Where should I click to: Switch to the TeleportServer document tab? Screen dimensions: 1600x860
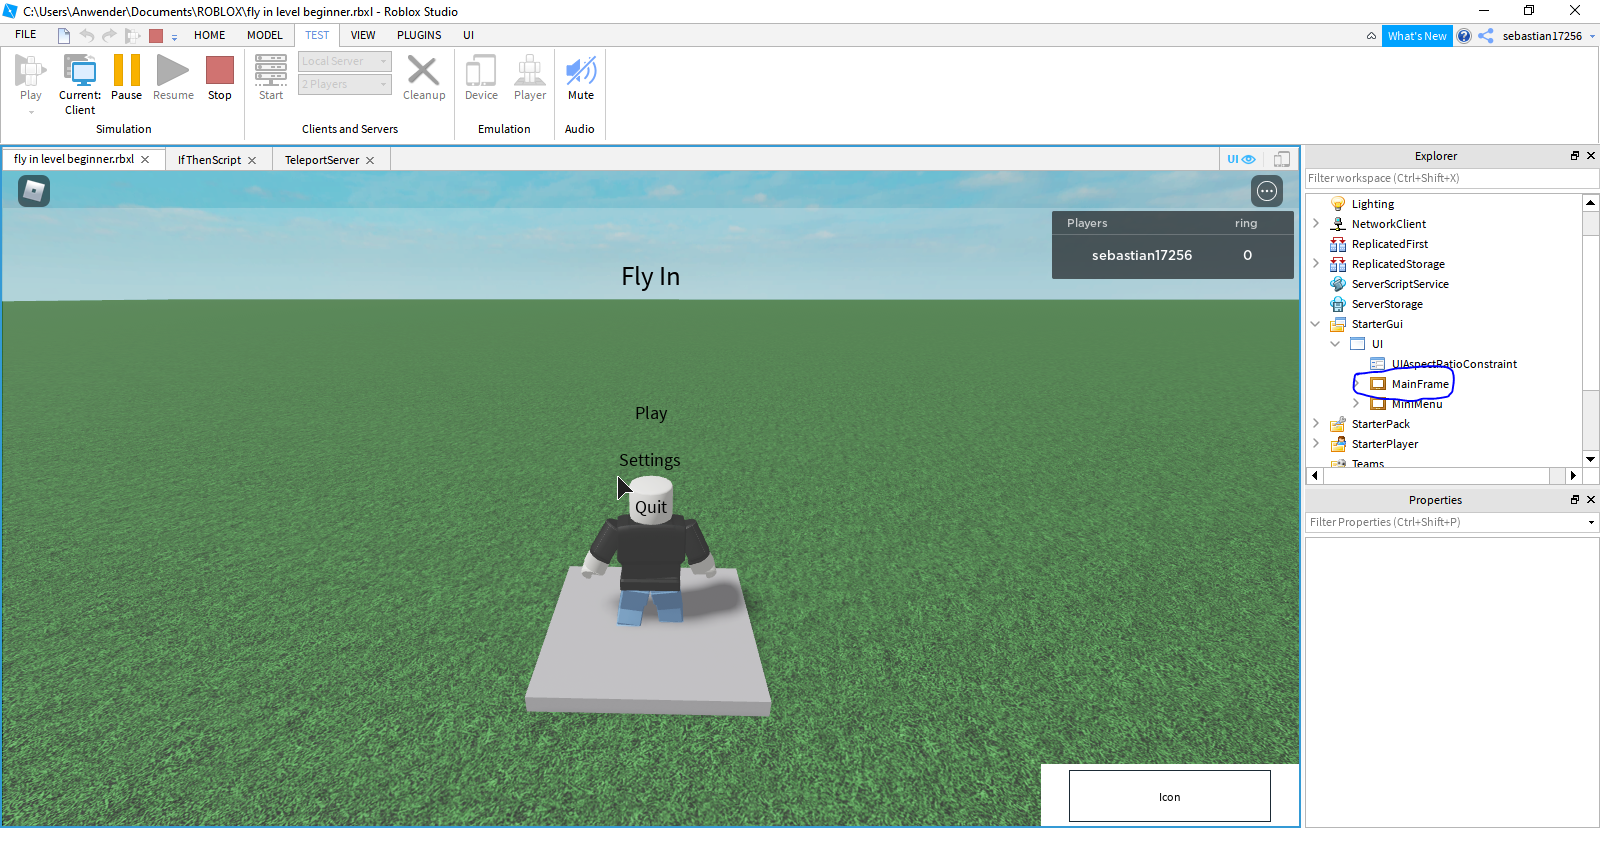click(322, 160)
